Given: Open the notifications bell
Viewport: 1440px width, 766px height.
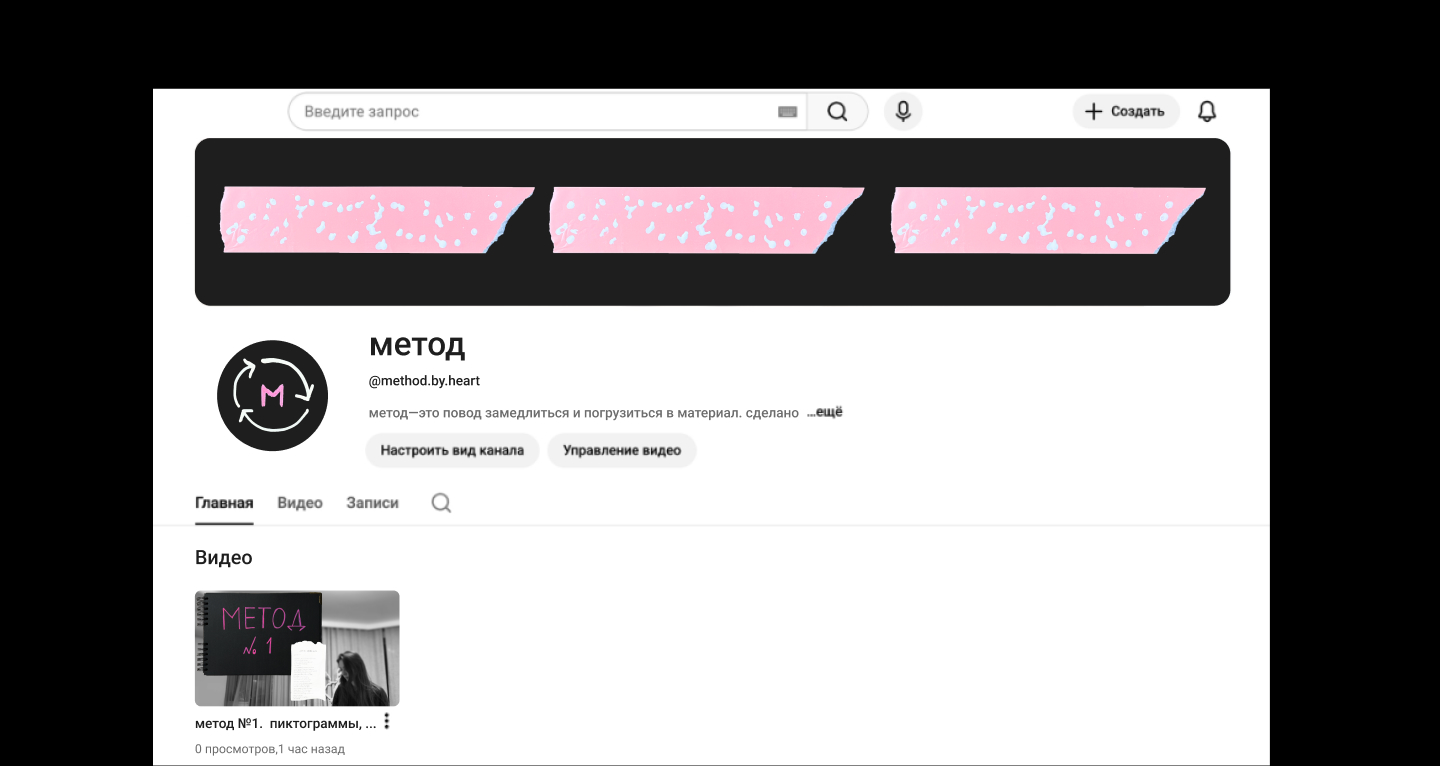Looking at the screenshot, I should [x=1207, y=111].
